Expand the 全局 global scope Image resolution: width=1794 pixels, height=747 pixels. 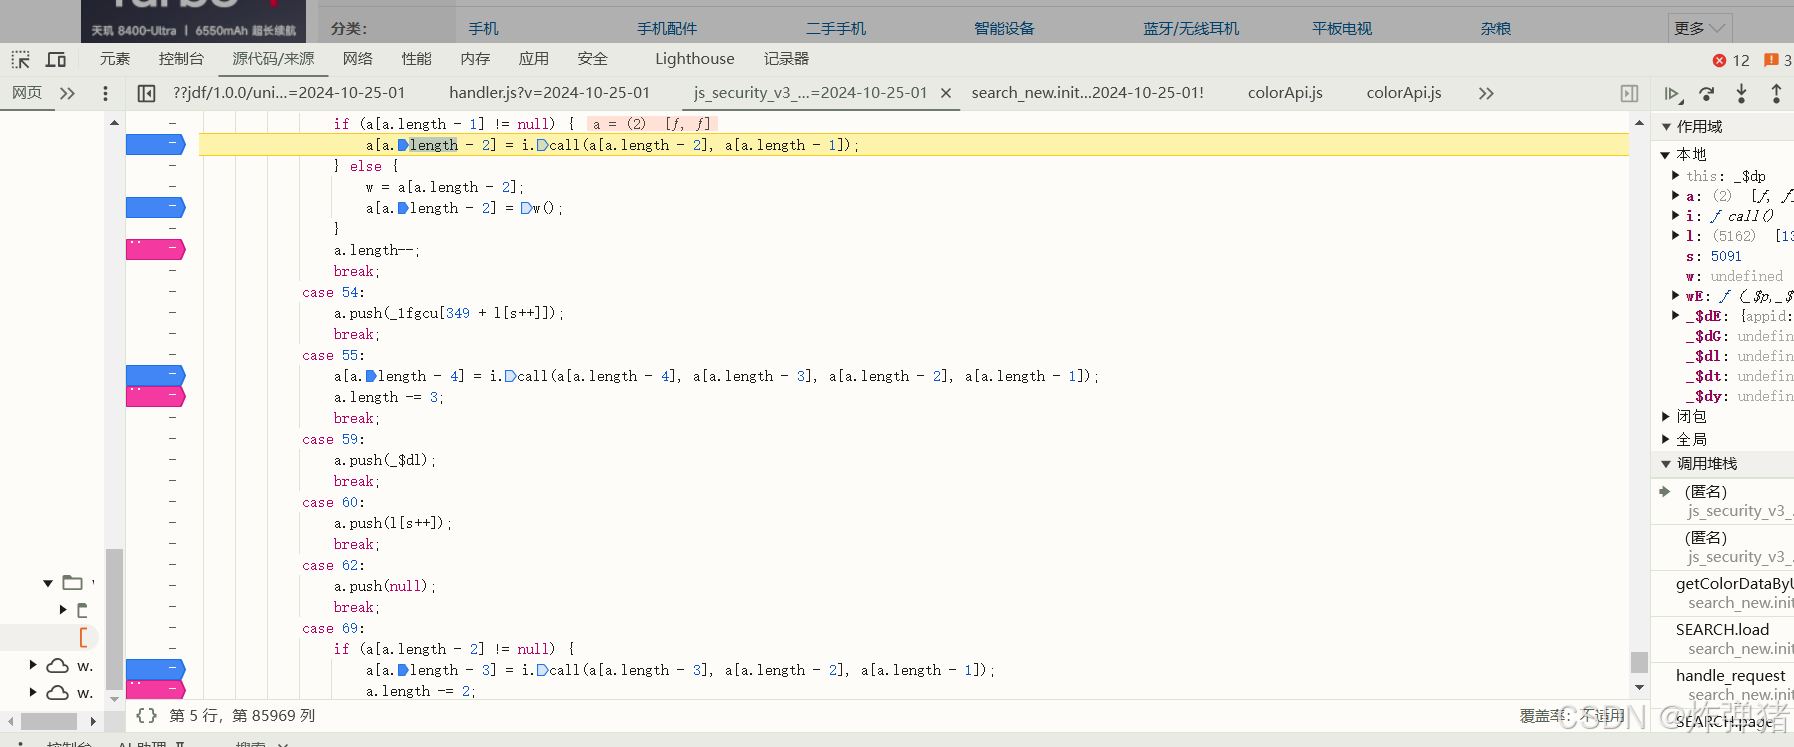tap(1666, 440)
